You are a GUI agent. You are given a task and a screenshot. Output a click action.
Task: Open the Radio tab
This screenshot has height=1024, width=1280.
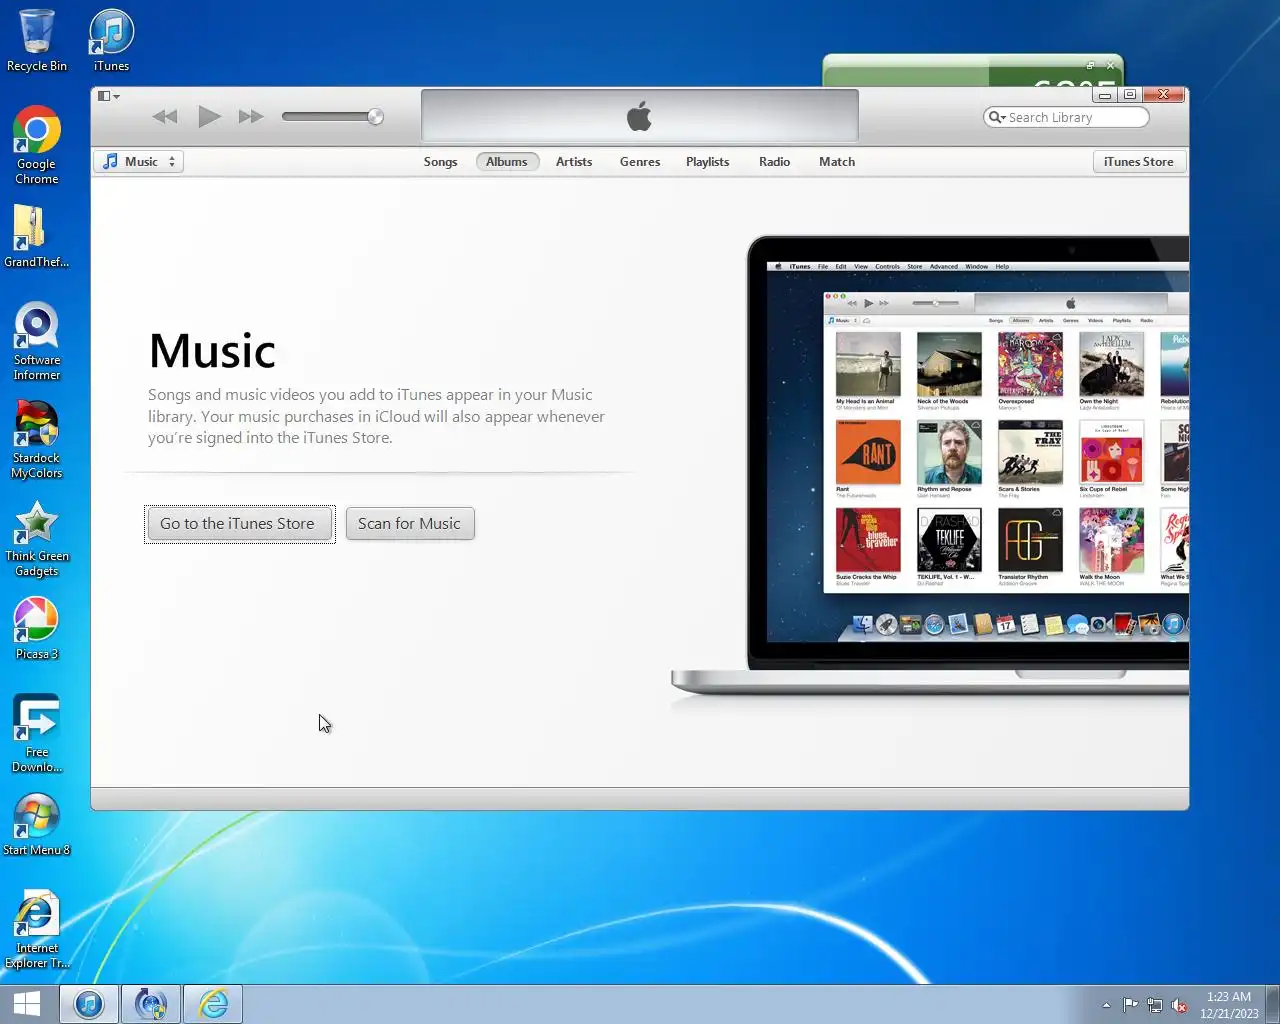tap(774, 162)
